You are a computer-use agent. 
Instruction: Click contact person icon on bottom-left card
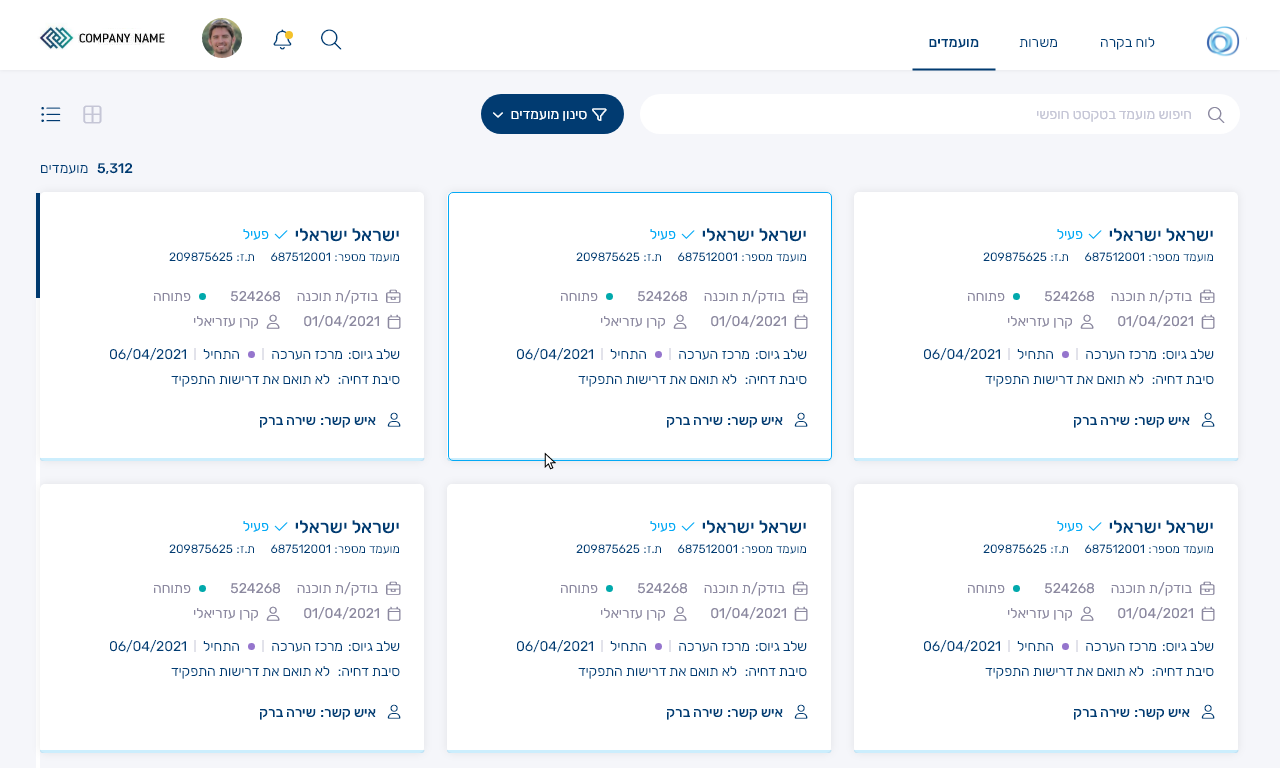(x=393, y=712)
